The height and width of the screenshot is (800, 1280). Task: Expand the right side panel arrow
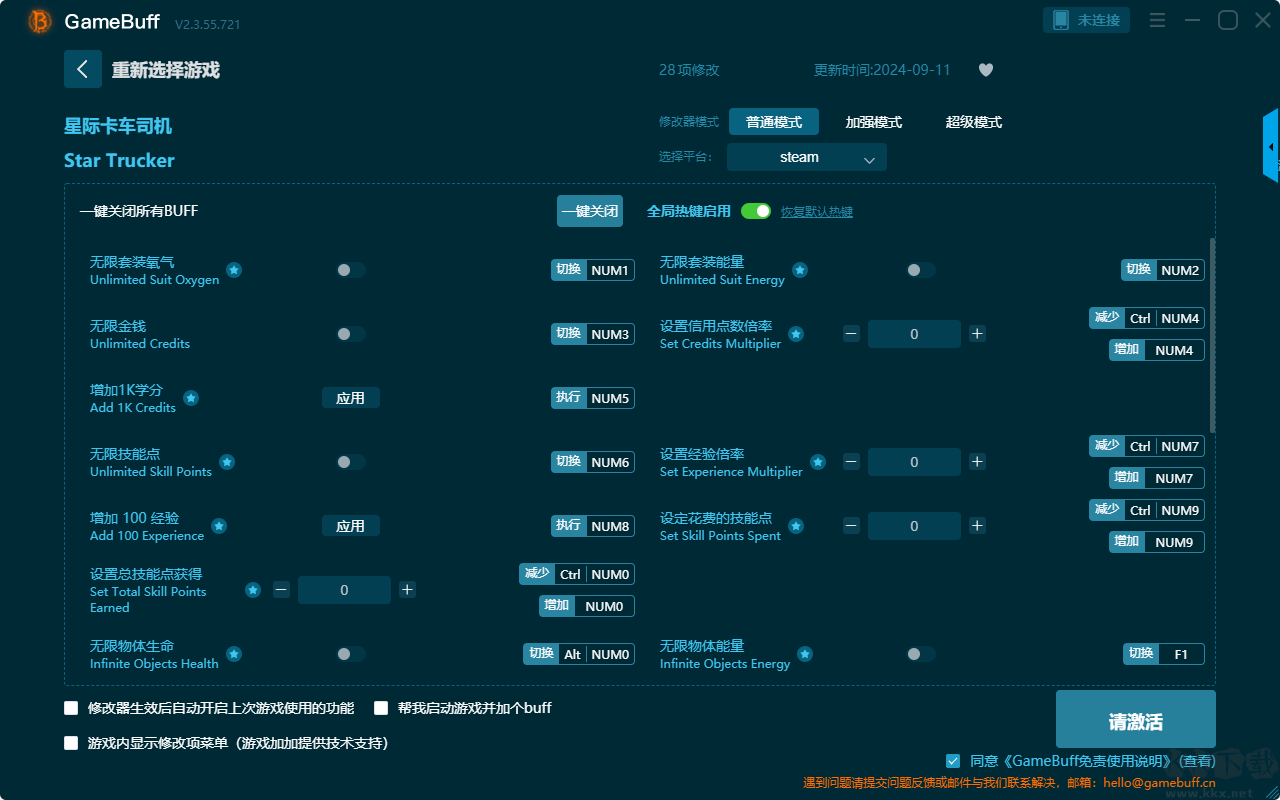(x=1271, y=146)
